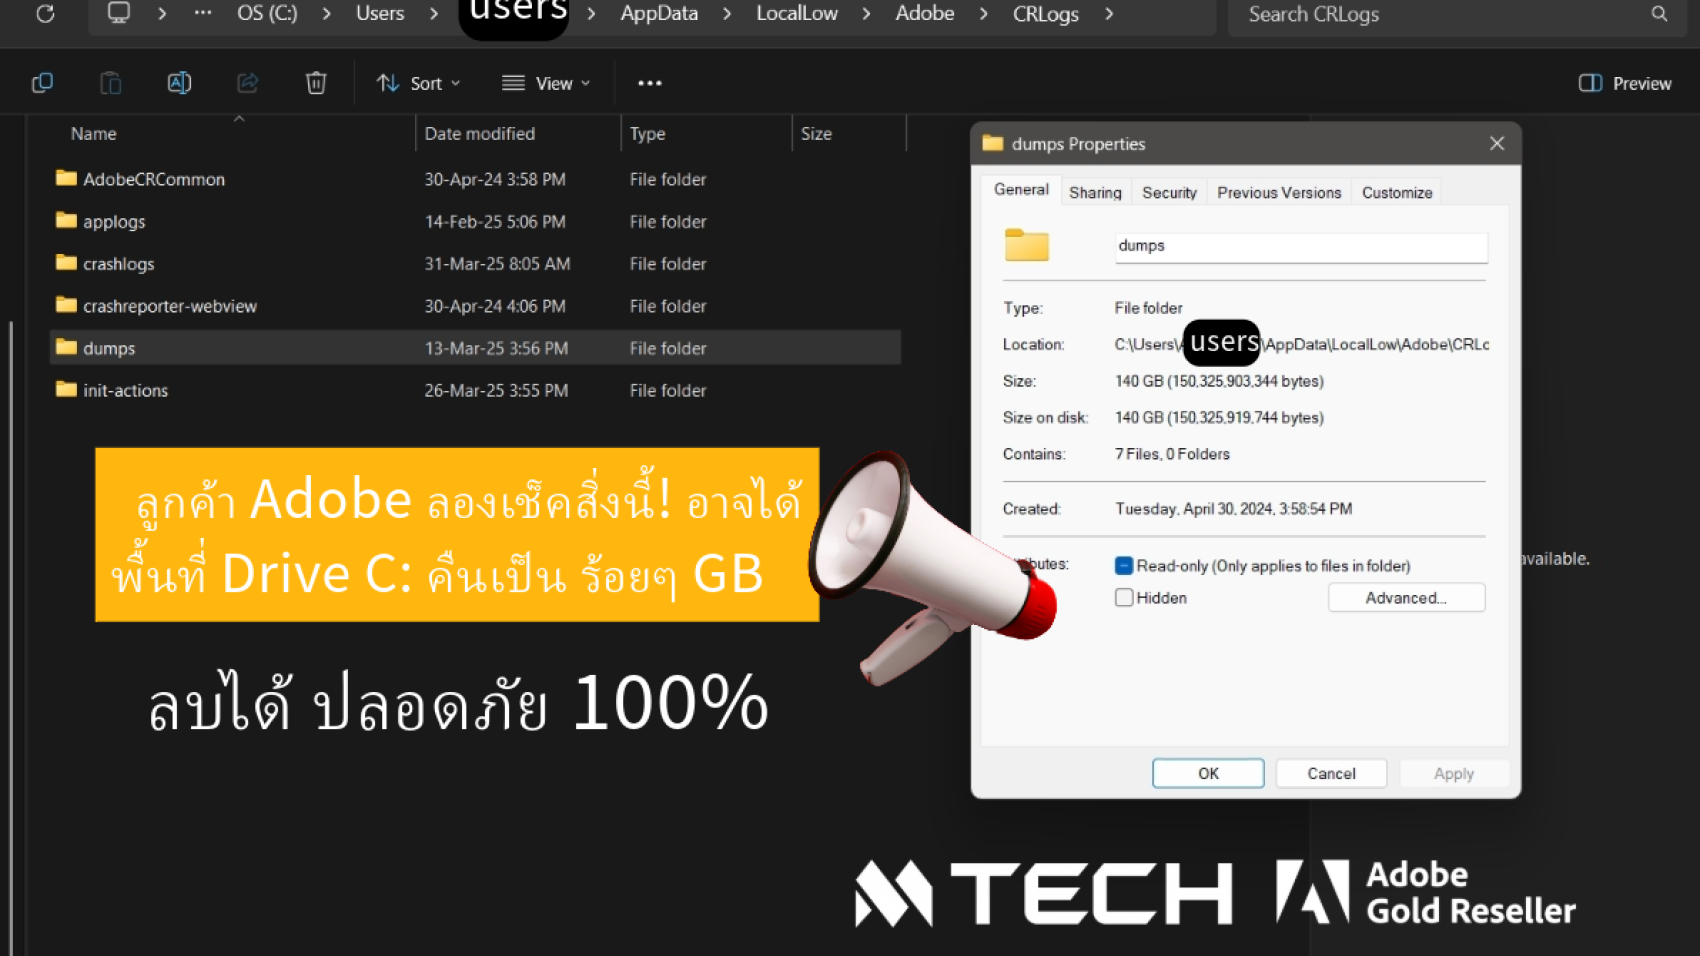Viewport: 1700px width, 956px height.
Task: Toggle the Preview pane button
Action: point(1625,83)
